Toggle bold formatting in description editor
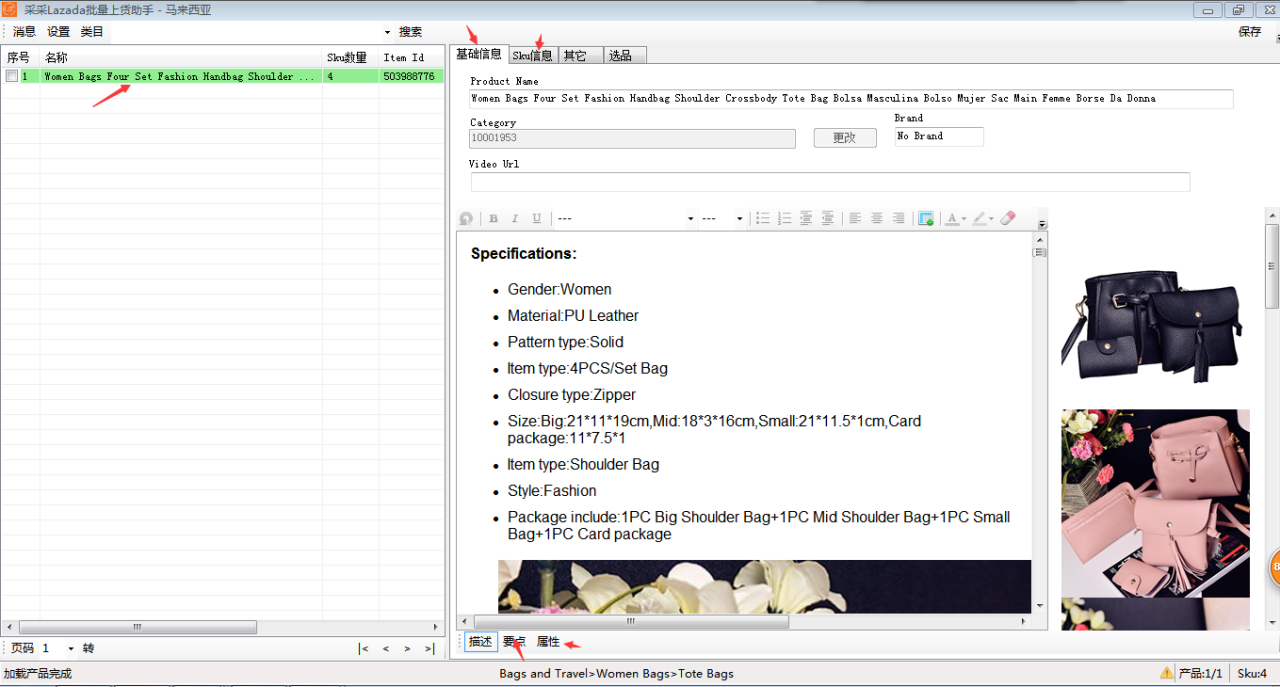The image size is (1280, 687). pyautogui.click(x=493, y=219)
